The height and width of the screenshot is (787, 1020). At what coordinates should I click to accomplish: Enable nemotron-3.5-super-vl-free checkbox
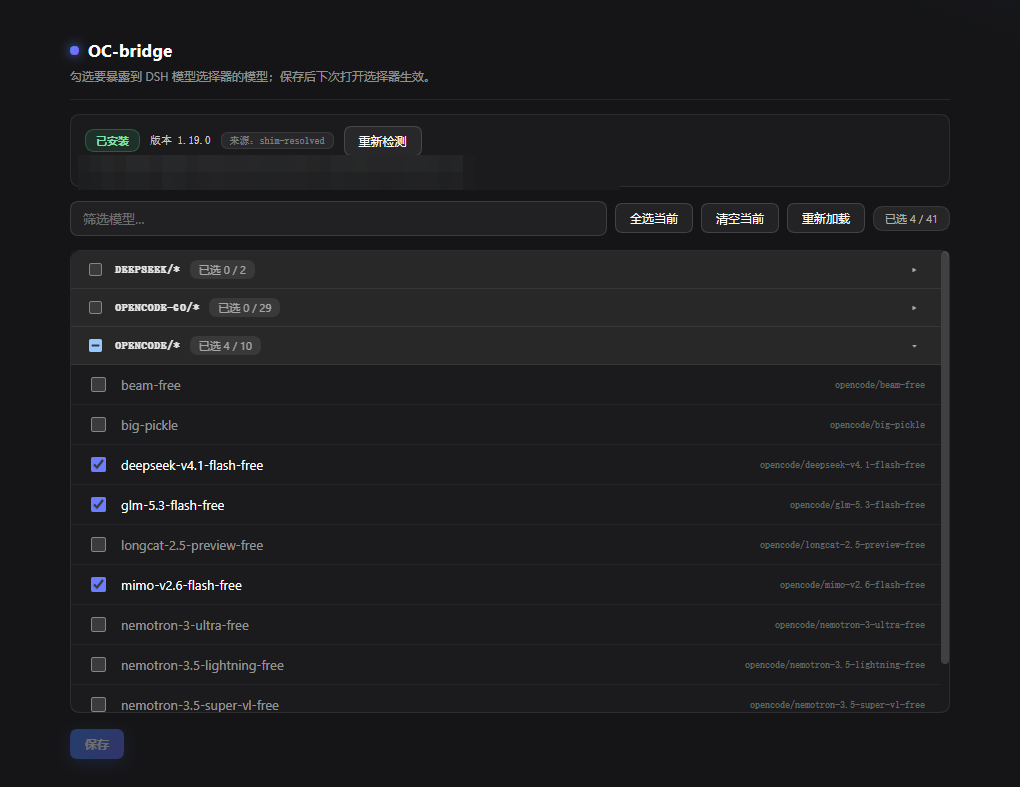point(98,704)
